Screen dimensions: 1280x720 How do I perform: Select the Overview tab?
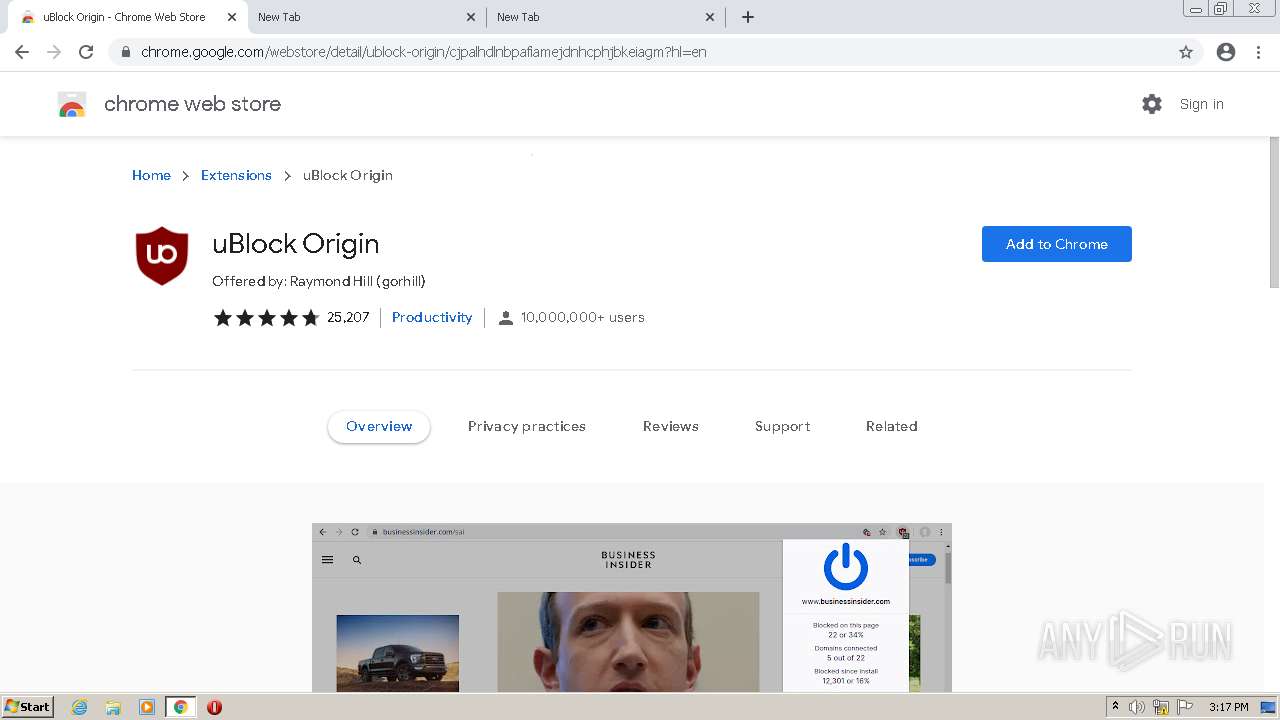pos(379,426)
